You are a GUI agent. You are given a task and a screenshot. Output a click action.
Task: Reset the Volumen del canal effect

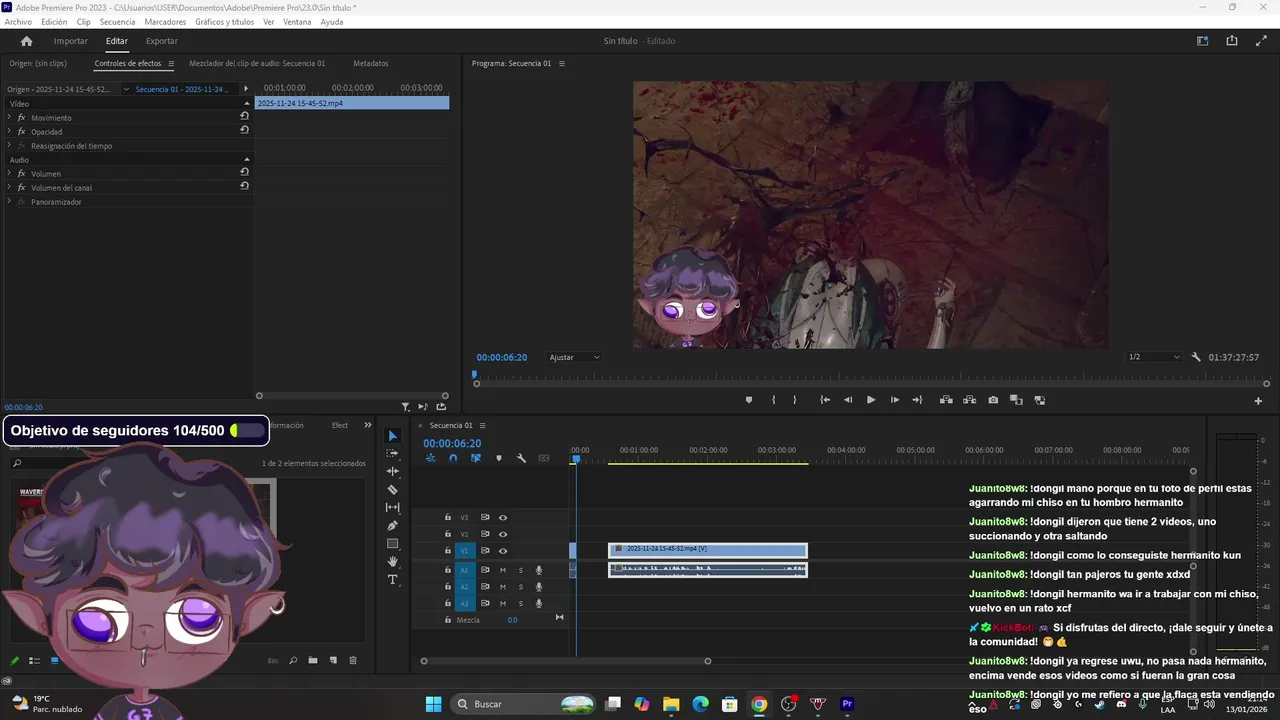point(244,186)
